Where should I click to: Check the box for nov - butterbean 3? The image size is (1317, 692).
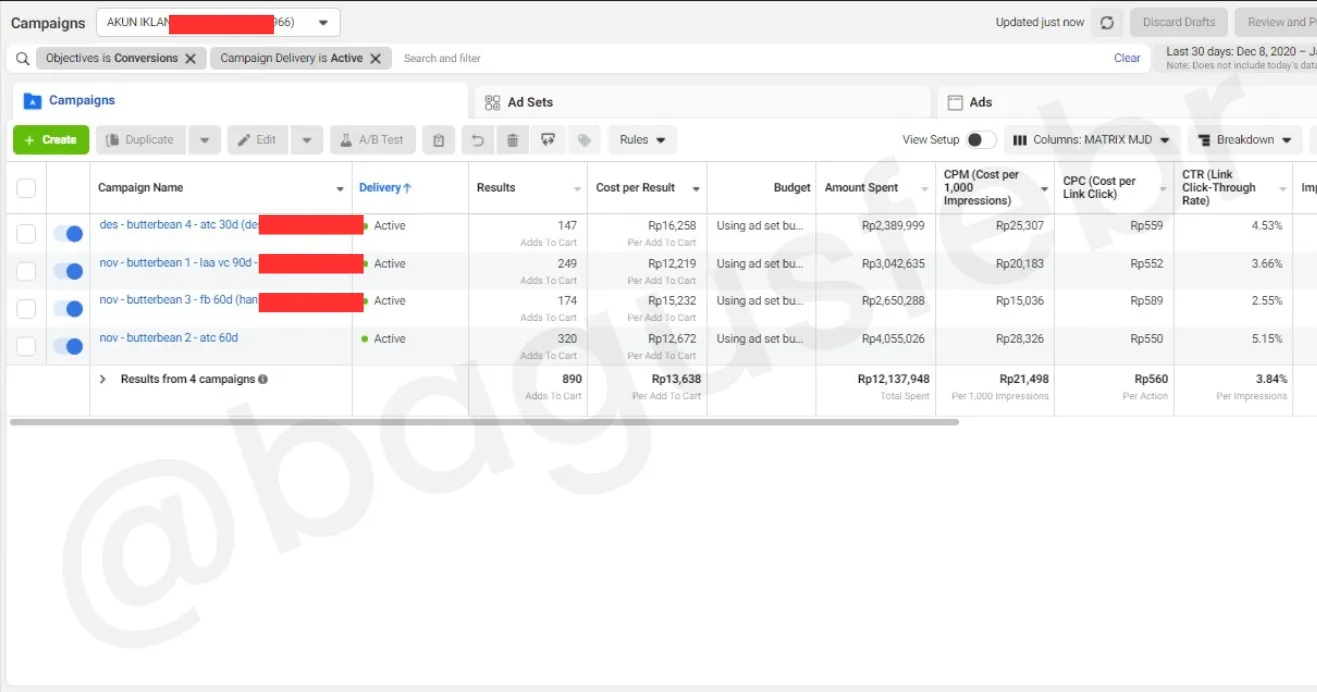[26, 309]
